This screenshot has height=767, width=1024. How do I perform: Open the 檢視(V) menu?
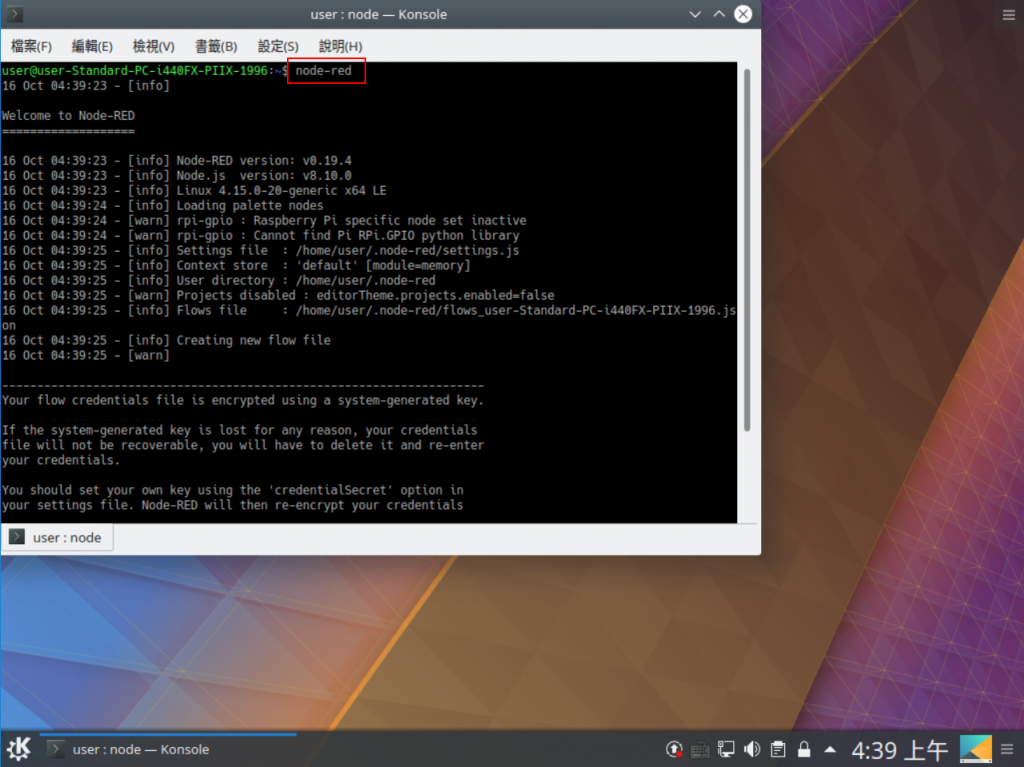pyautogui.click(x=153, y=46)
